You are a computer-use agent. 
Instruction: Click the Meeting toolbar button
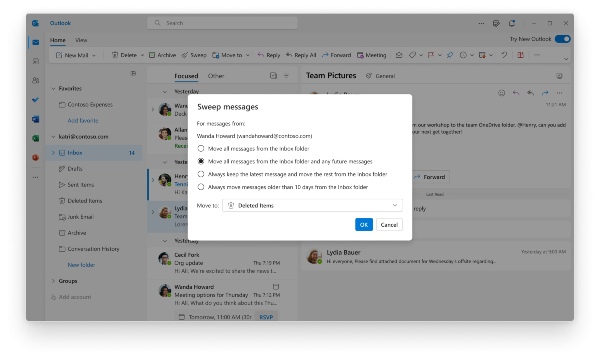pos(372,55)
